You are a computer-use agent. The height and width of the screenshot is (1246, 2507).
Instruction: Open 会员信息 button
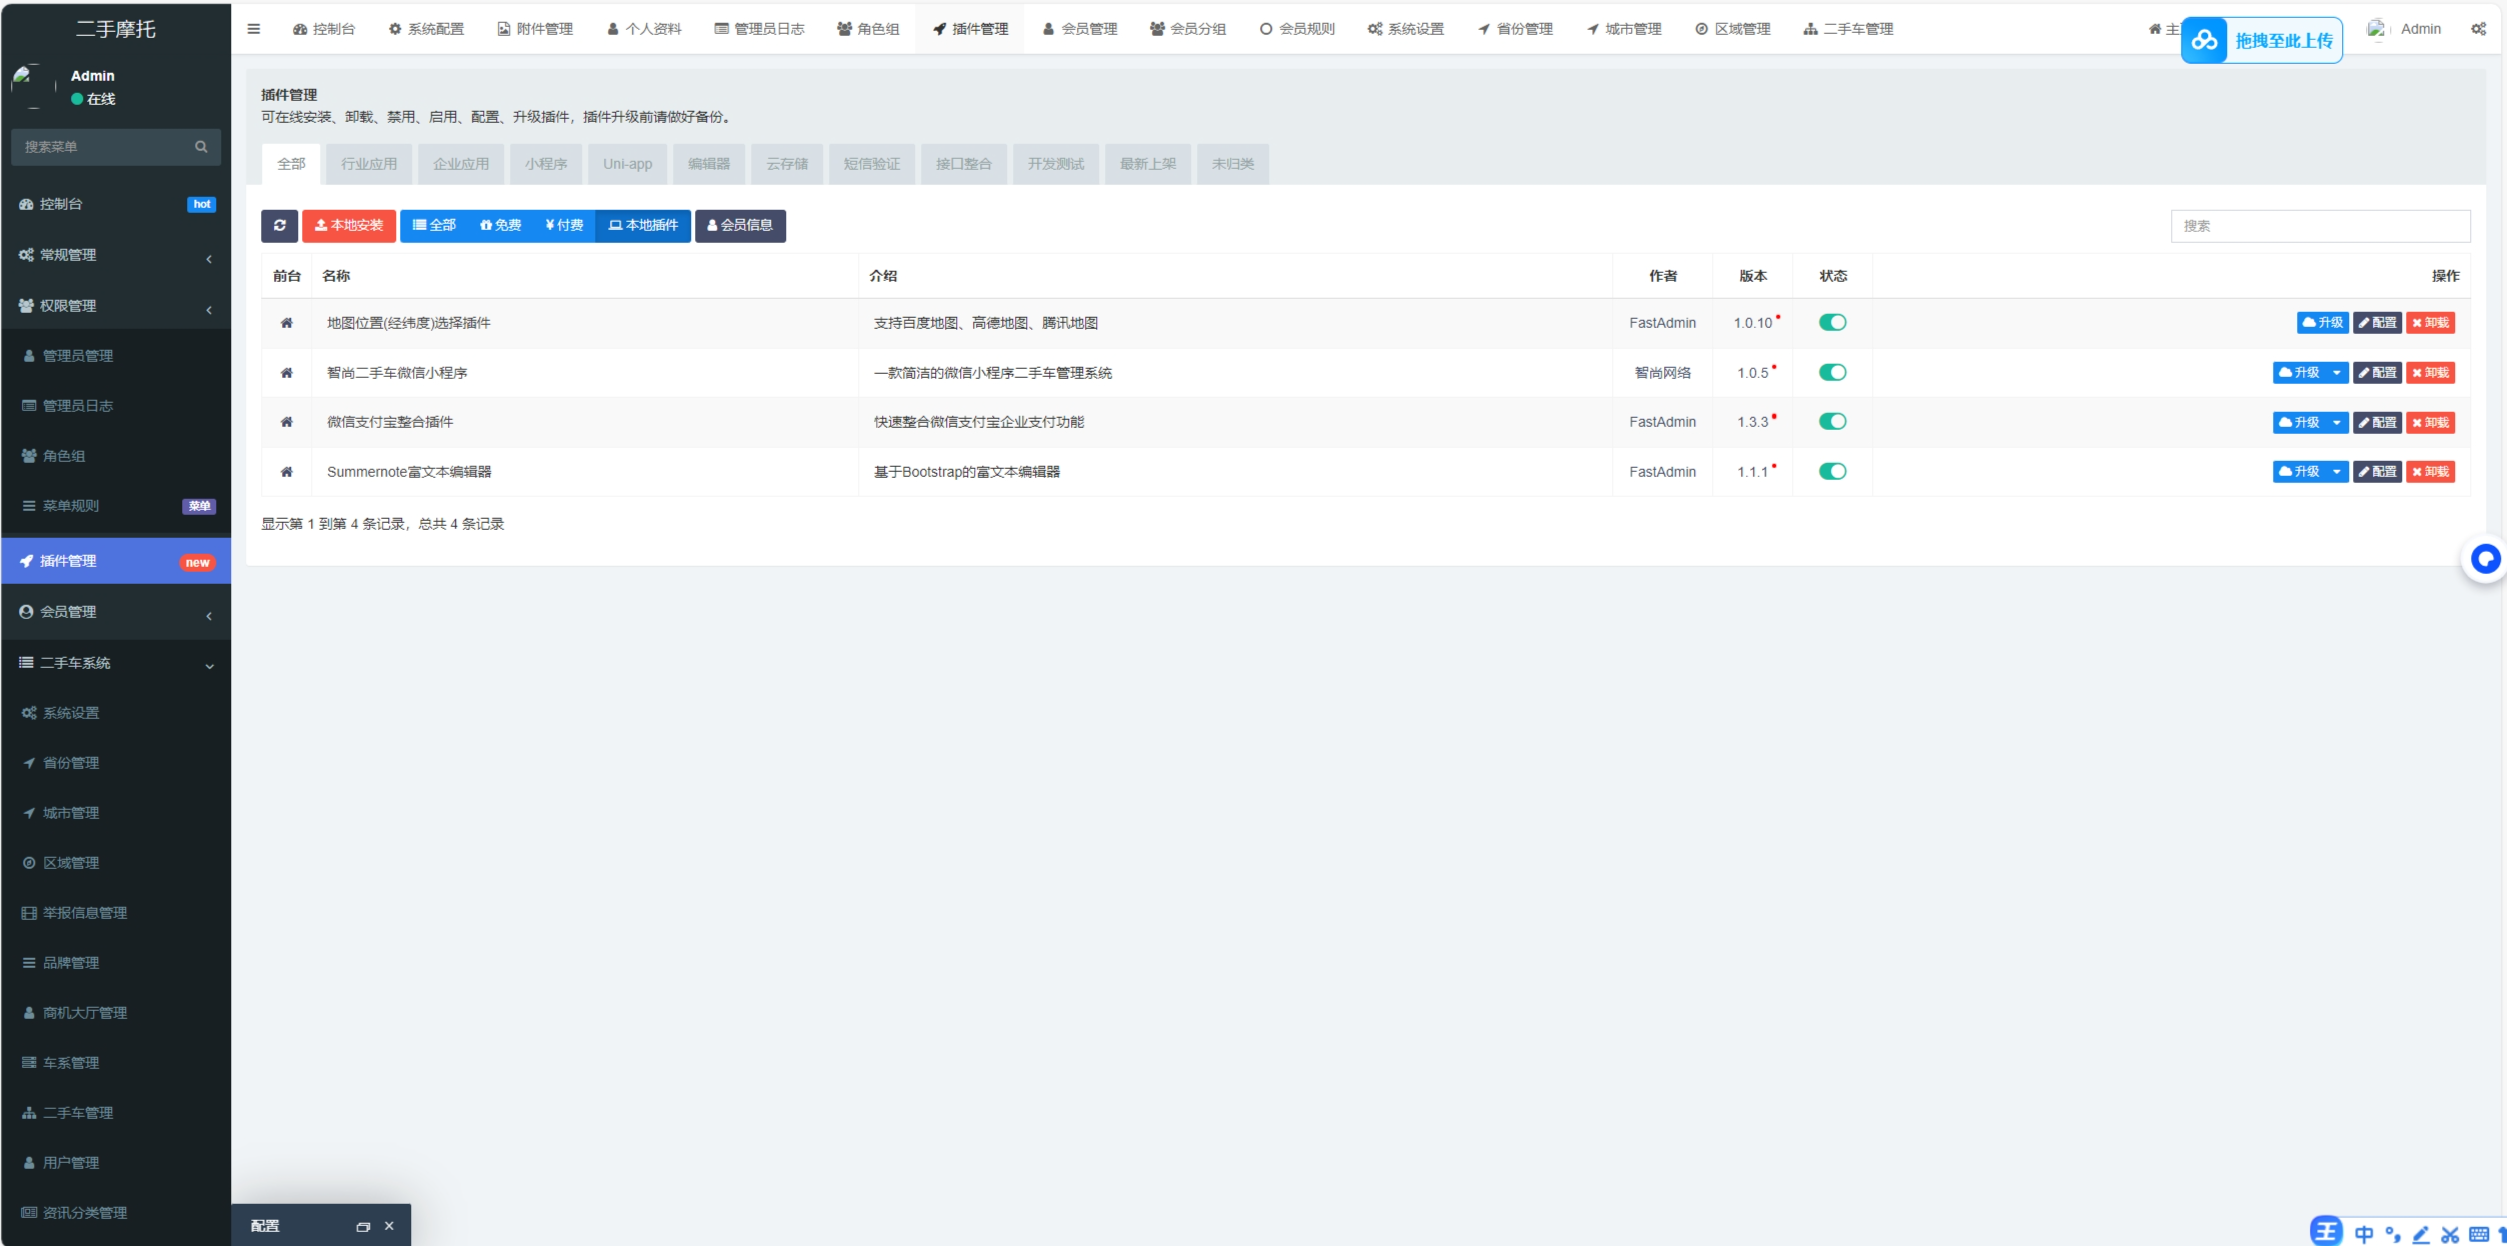click(x=740, y=226)
